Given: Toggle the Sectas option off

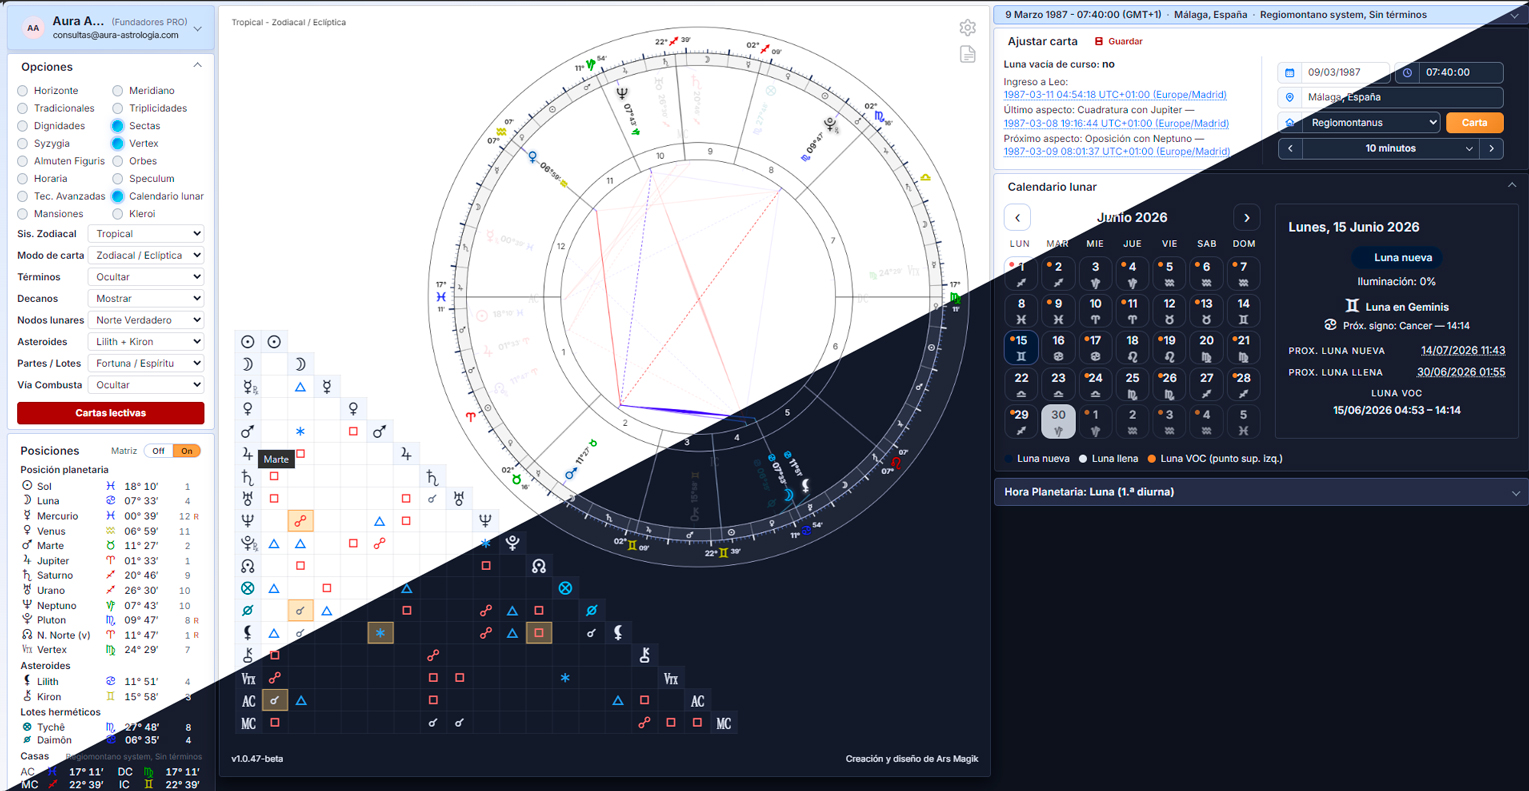Looking at the screenshot, I should 118,126.
